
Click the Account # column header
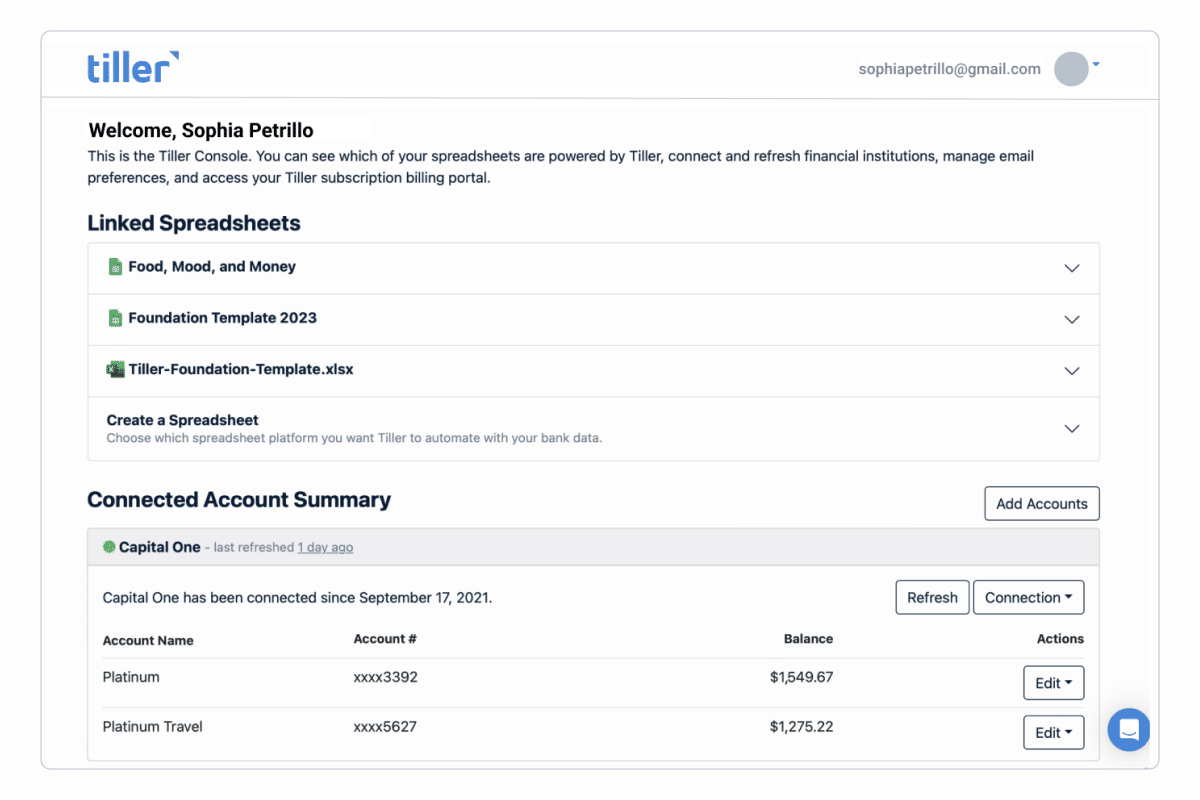click(385, 638)
